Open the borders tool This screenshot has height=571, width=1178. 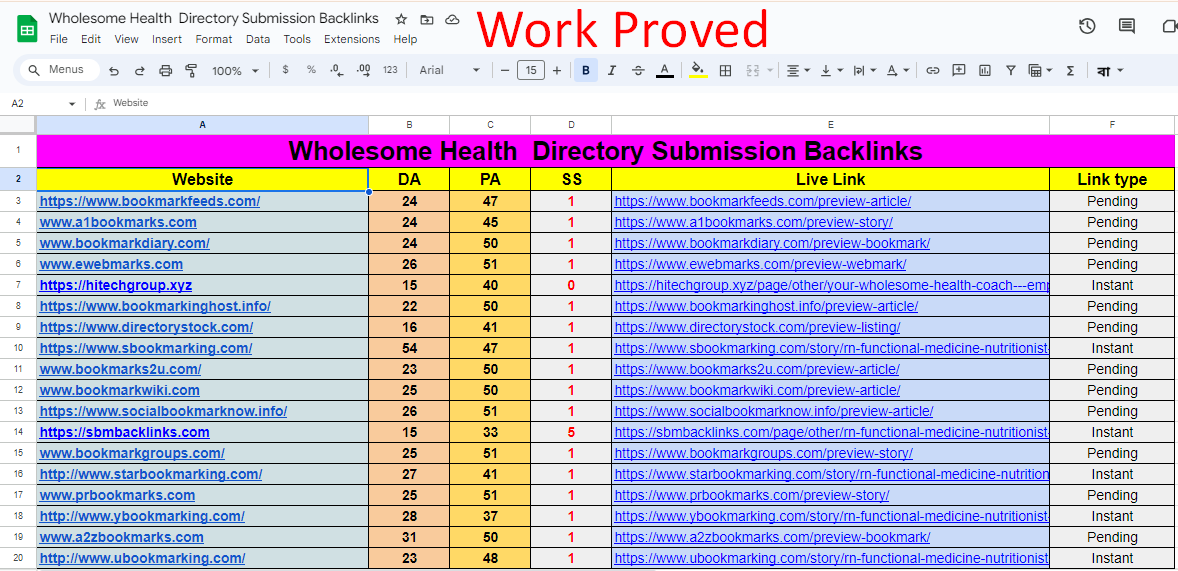[725, 71]
